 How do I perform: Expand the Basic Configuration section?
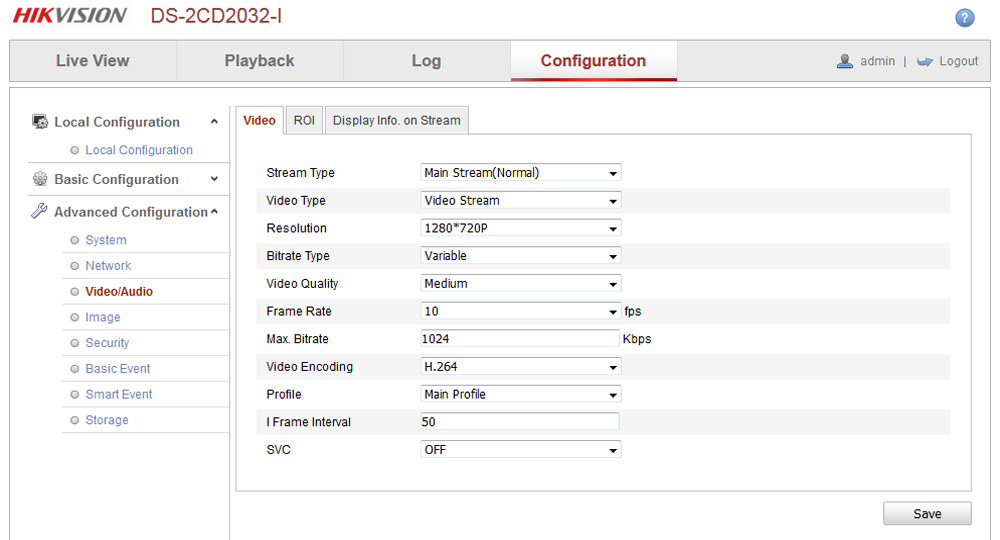pyautogui.click(x=214, y=179)
